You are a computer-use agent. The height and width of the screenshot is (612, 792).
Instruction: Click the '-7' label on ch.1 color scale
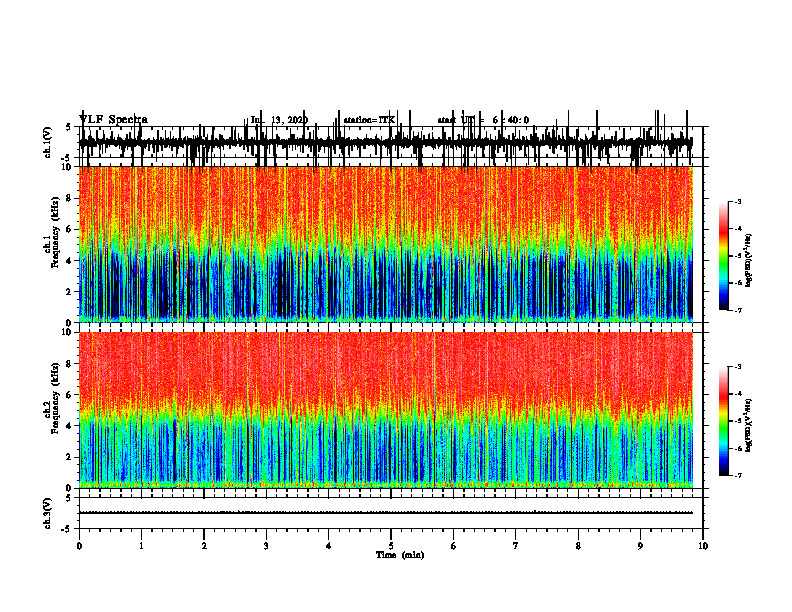pyautogui.click(x=737, y=310)
